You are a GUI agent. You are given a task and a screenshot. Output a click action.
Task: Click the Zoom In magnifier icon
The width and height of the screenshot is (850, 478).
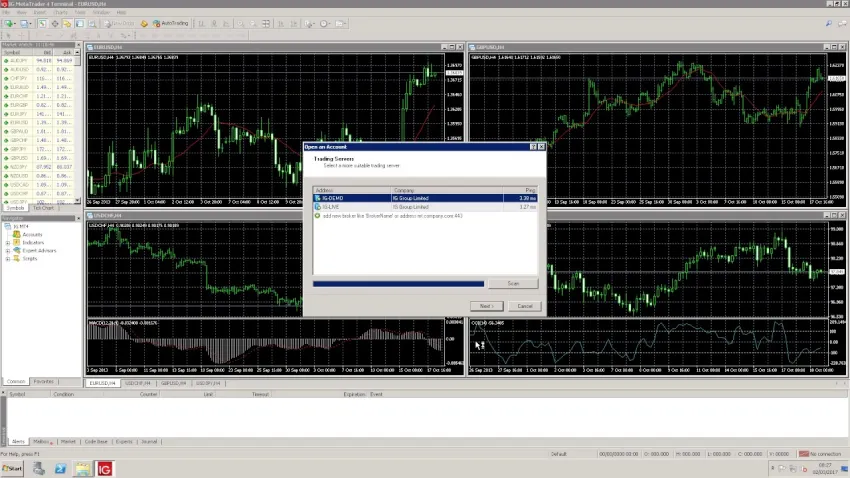point(240,23)
